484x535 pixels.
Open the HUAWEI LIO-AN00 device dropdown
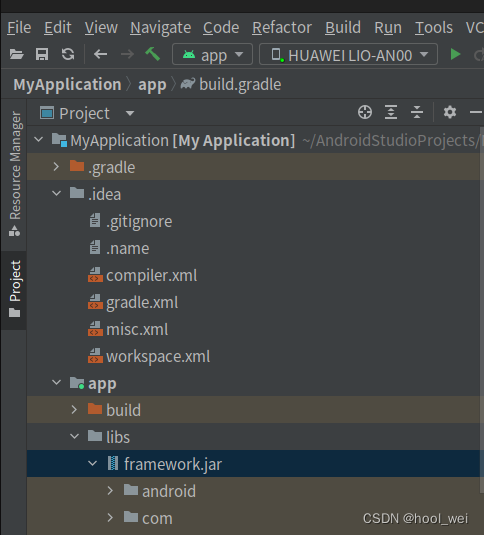[348, 54]
